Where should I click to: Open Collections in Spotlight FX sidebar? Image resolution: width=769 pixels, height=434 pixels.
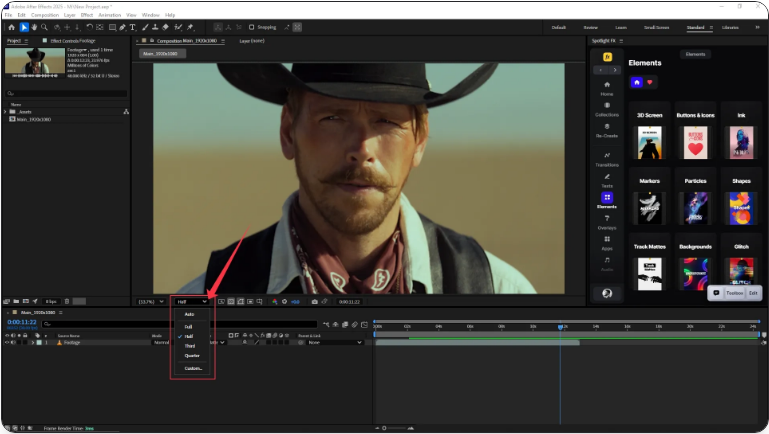(607, 109)
